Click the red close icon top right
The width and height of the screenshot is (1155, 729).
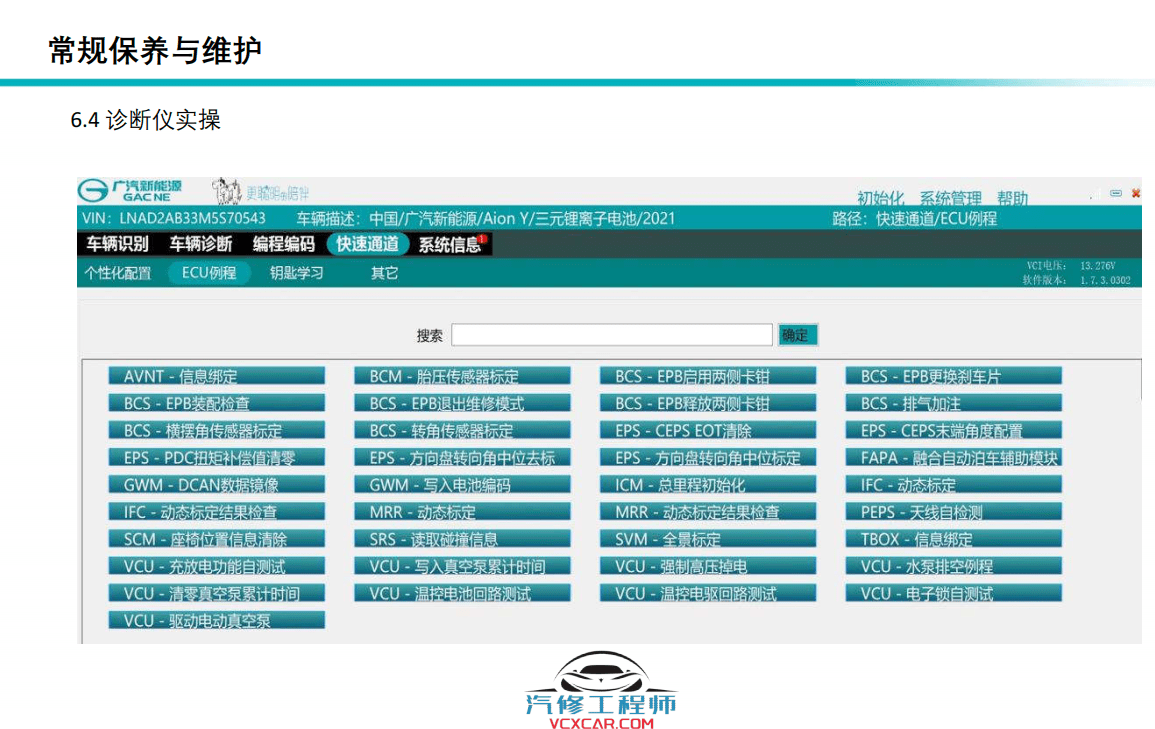coord(1137,192)
